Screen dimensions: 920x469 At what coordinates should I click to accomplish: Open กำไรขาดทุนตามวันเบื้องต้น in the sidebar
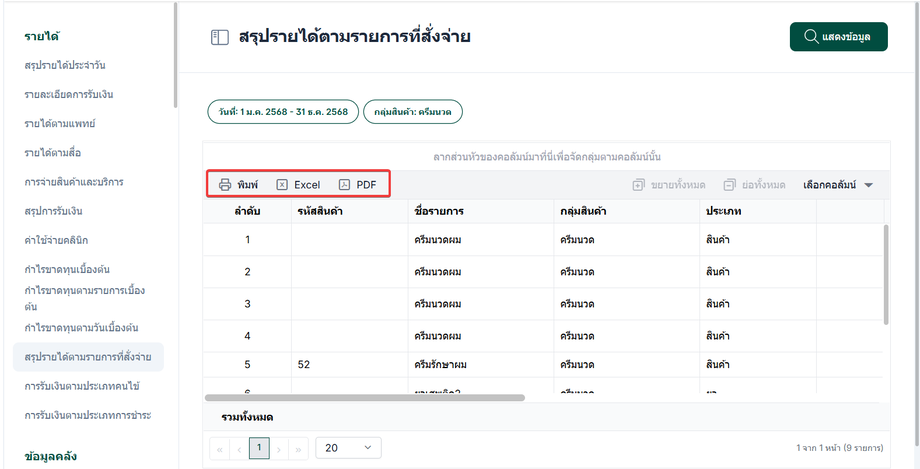click(82, 328)
